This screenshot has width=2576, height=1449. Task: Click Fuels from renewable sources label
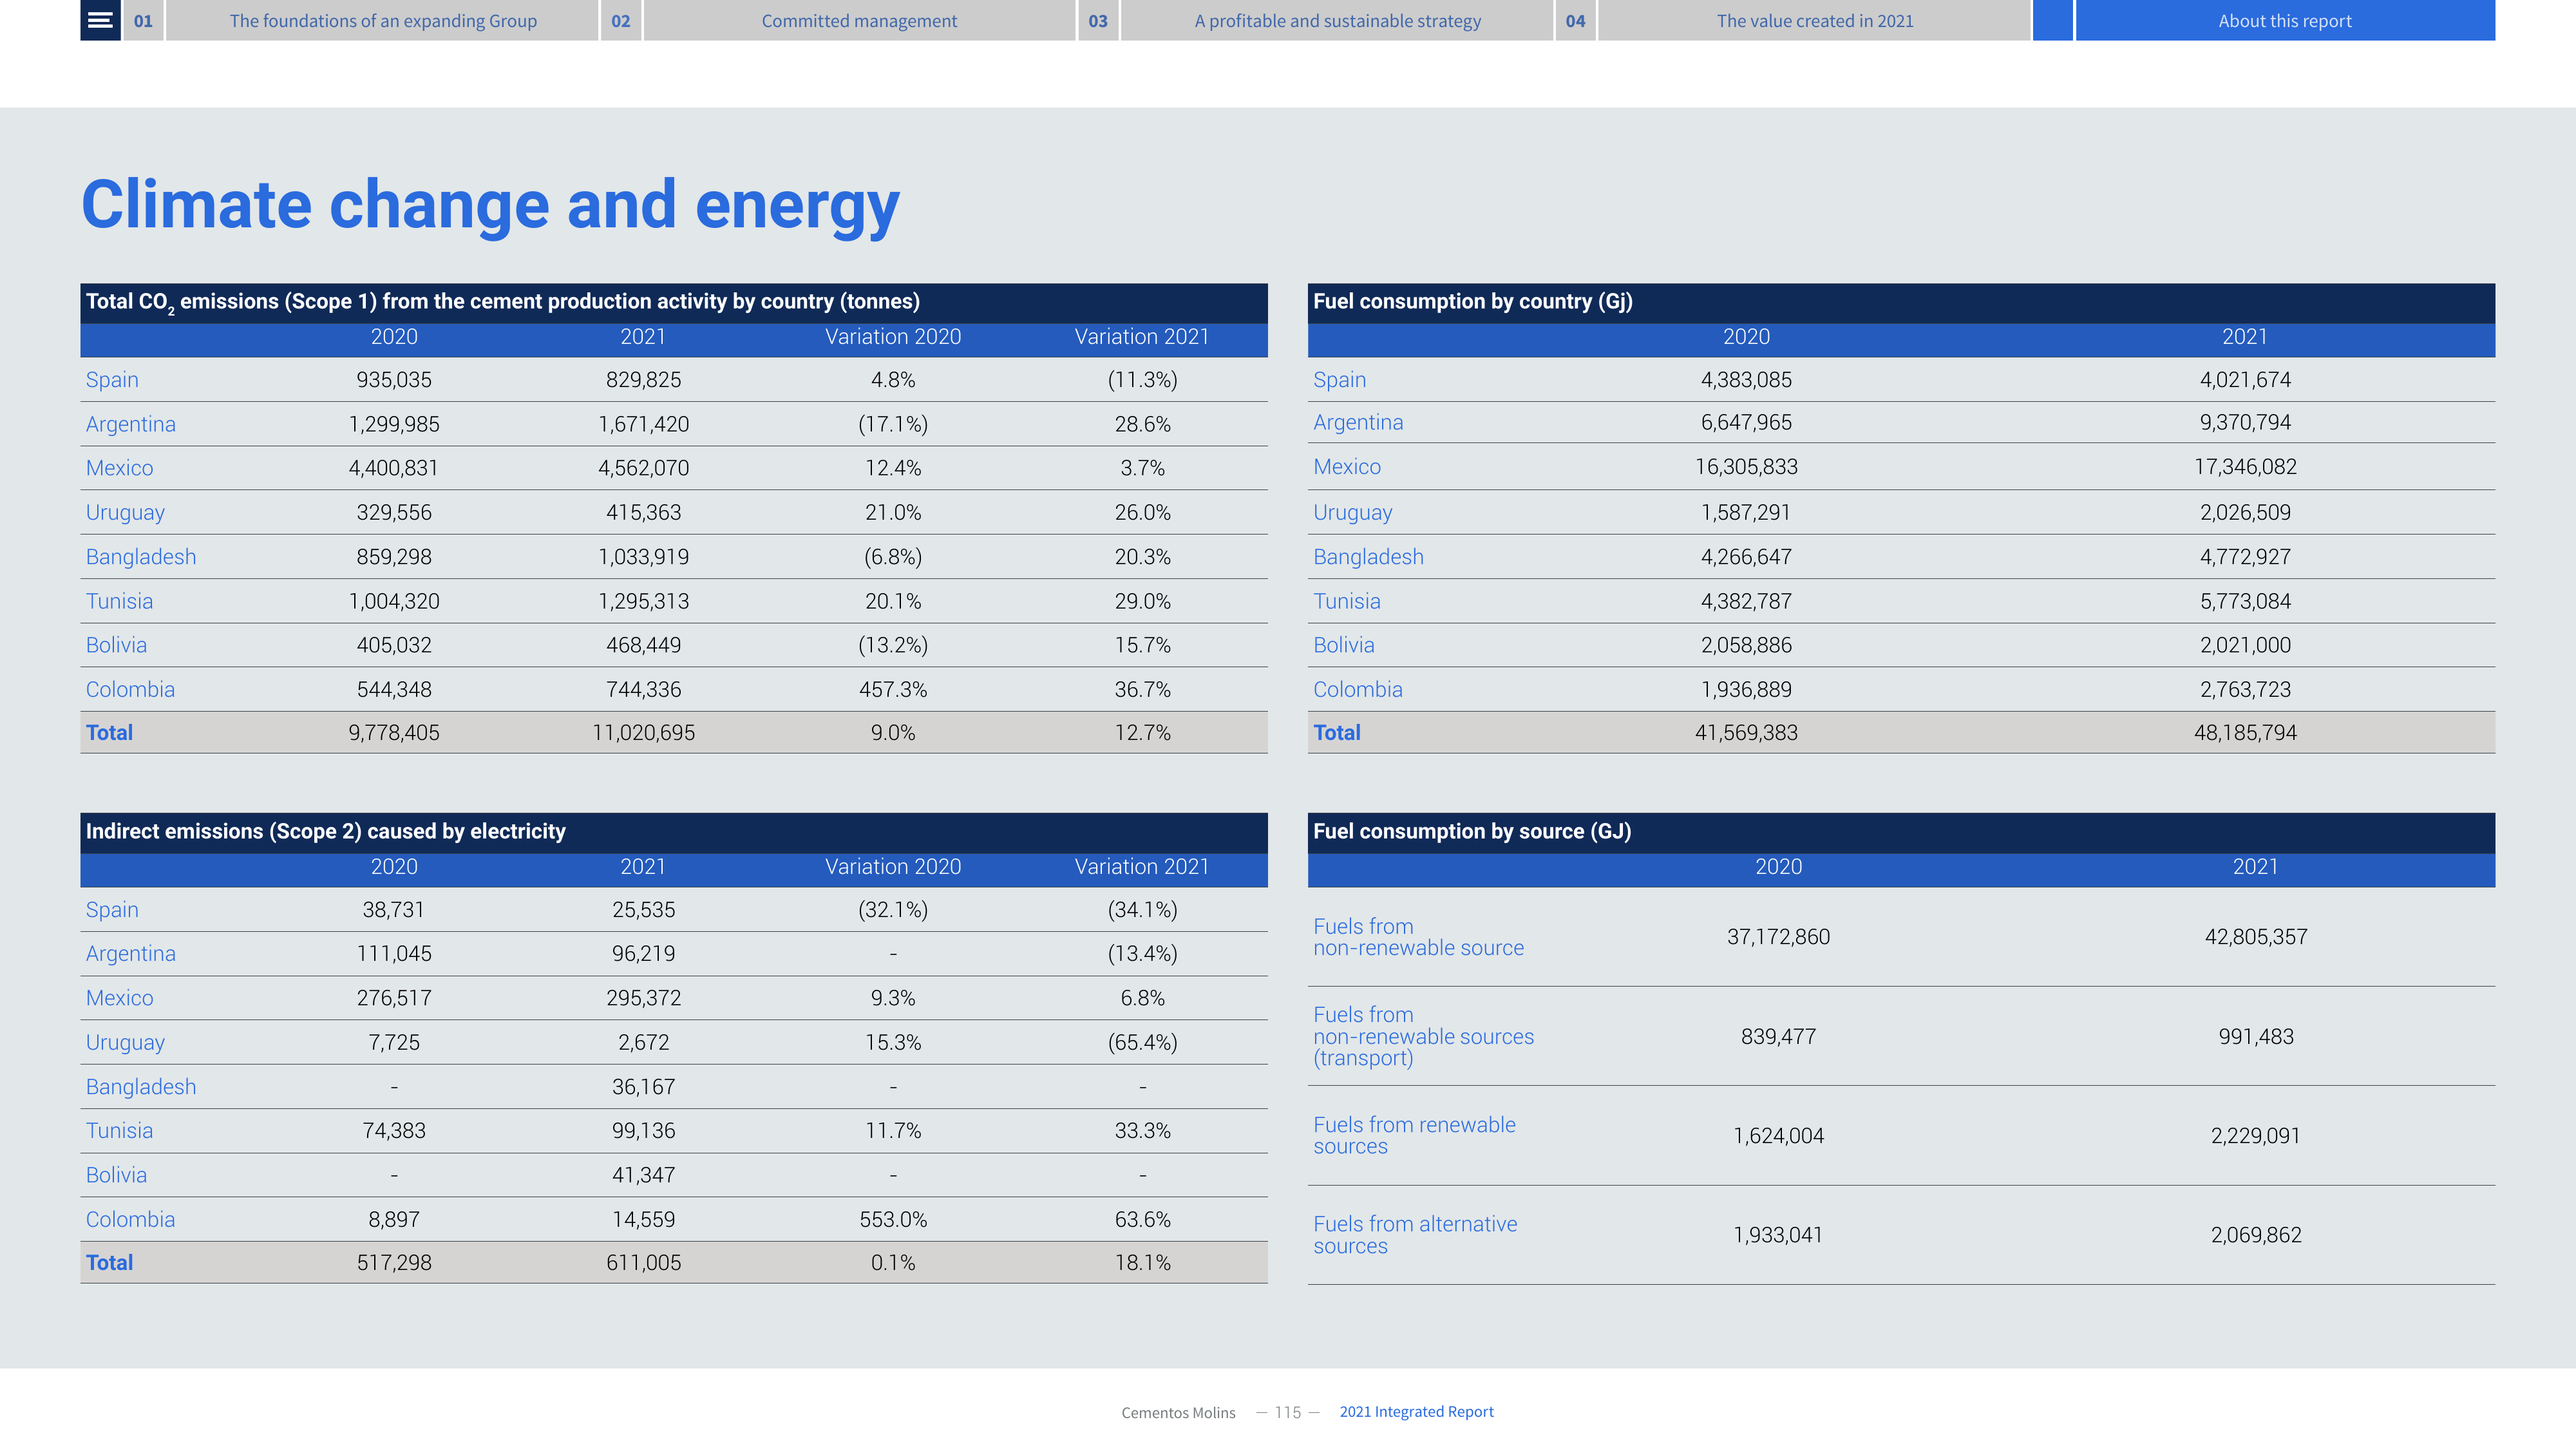(1414, 1136)
